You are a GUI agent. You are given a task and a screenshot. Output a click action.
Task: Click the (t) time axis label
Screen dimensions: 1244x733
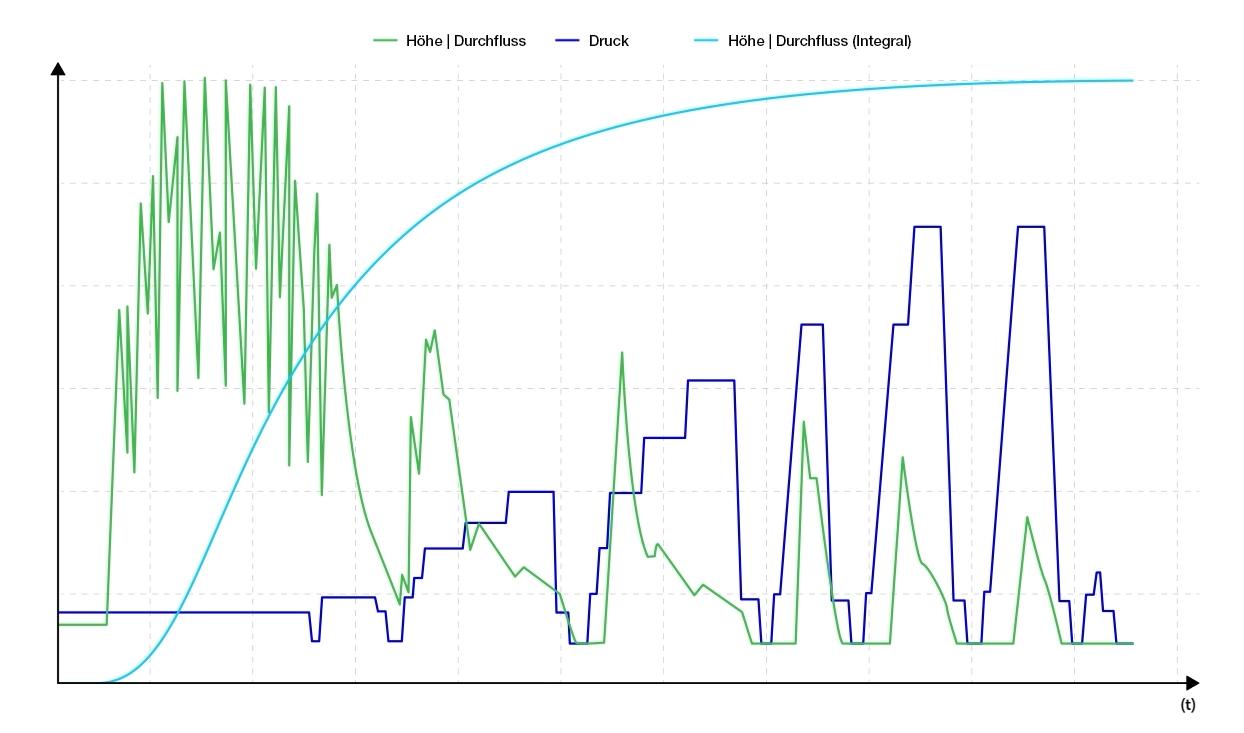1187,705
